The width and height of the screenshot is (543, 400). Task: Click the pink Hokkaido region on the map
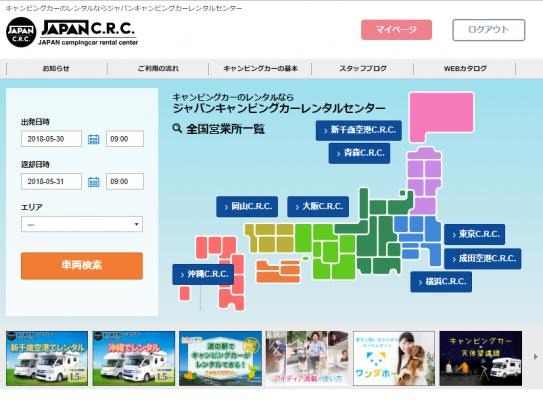pyautogui.click(x=442, y=114)
